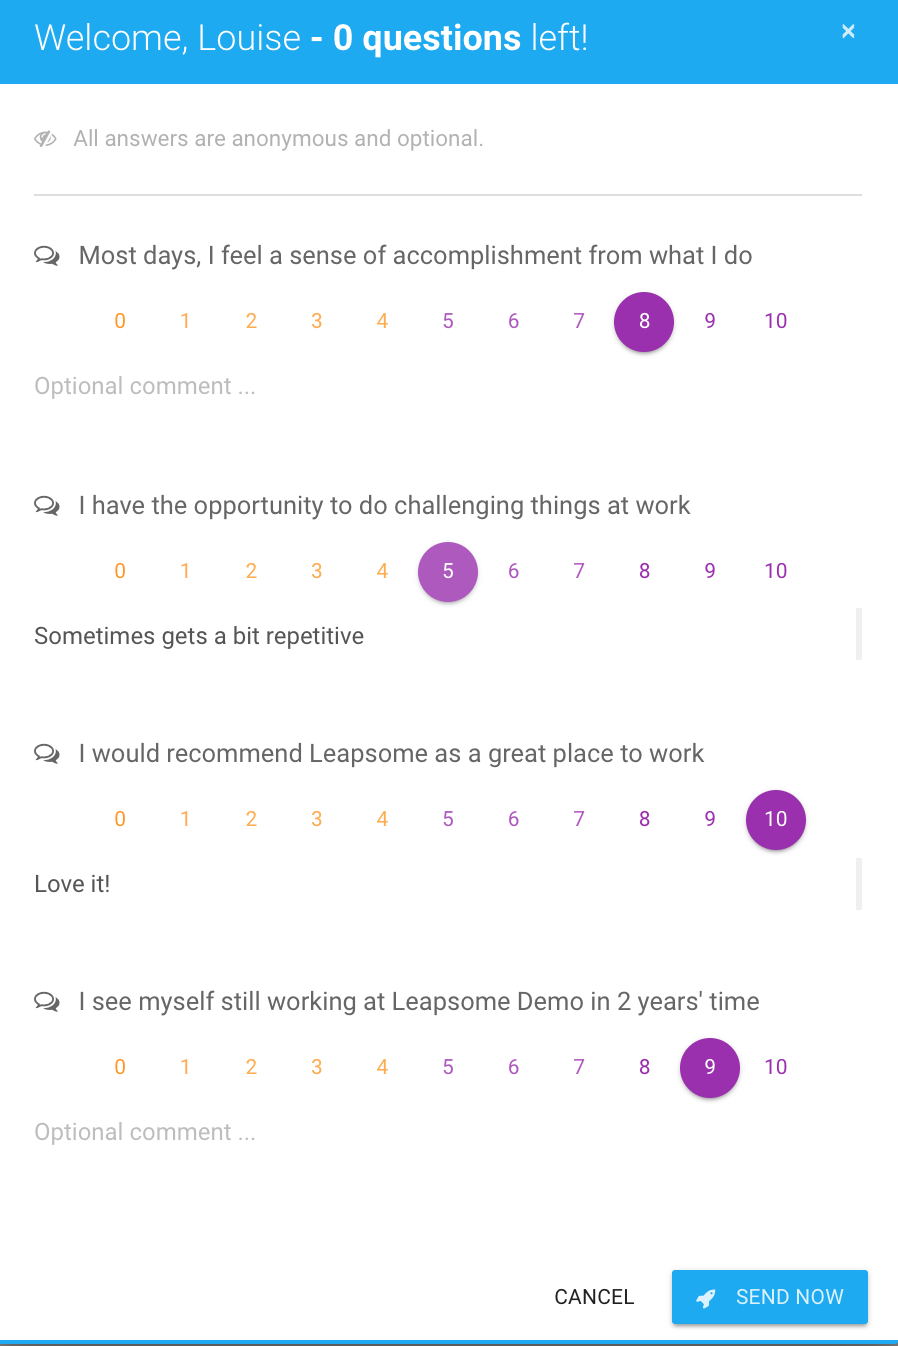Add optional comment under the 2 years' question
This screenshot has width=898, height=1346.
click(448, 1132)
